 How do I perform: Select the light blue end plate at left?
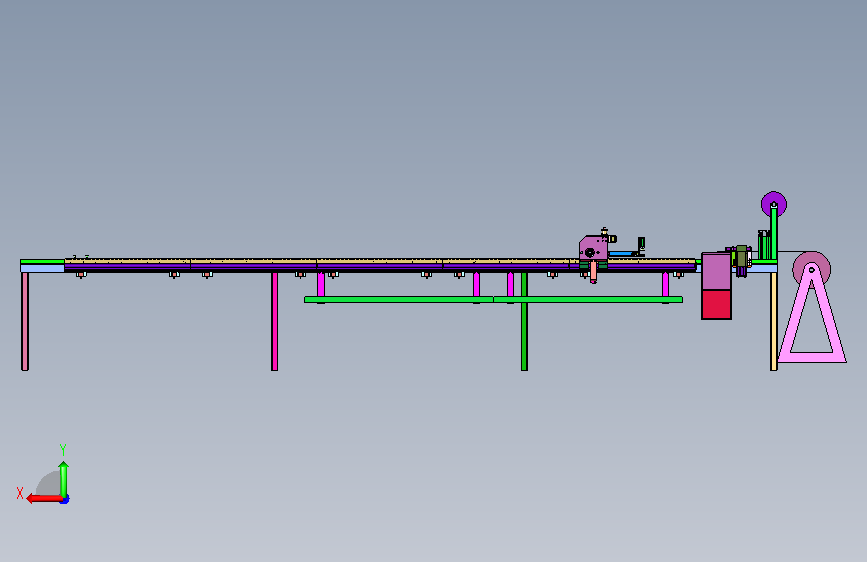point(43,268)
